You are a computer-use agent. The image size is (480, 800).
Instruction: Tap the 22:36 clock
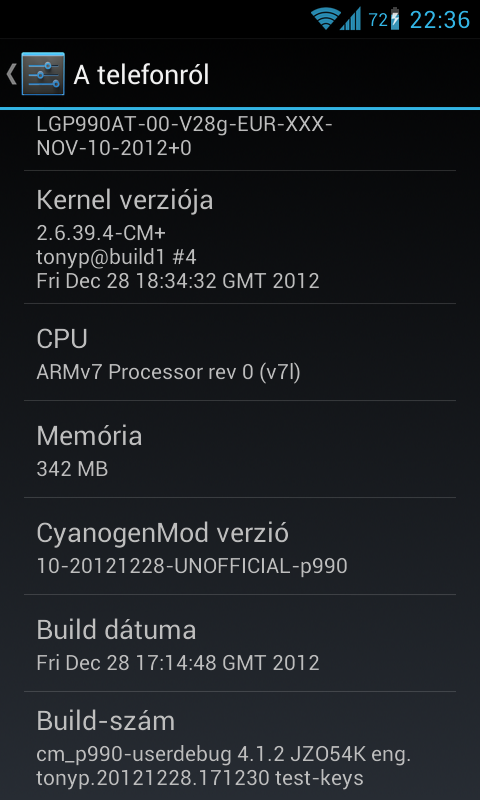tap(440, 20)
